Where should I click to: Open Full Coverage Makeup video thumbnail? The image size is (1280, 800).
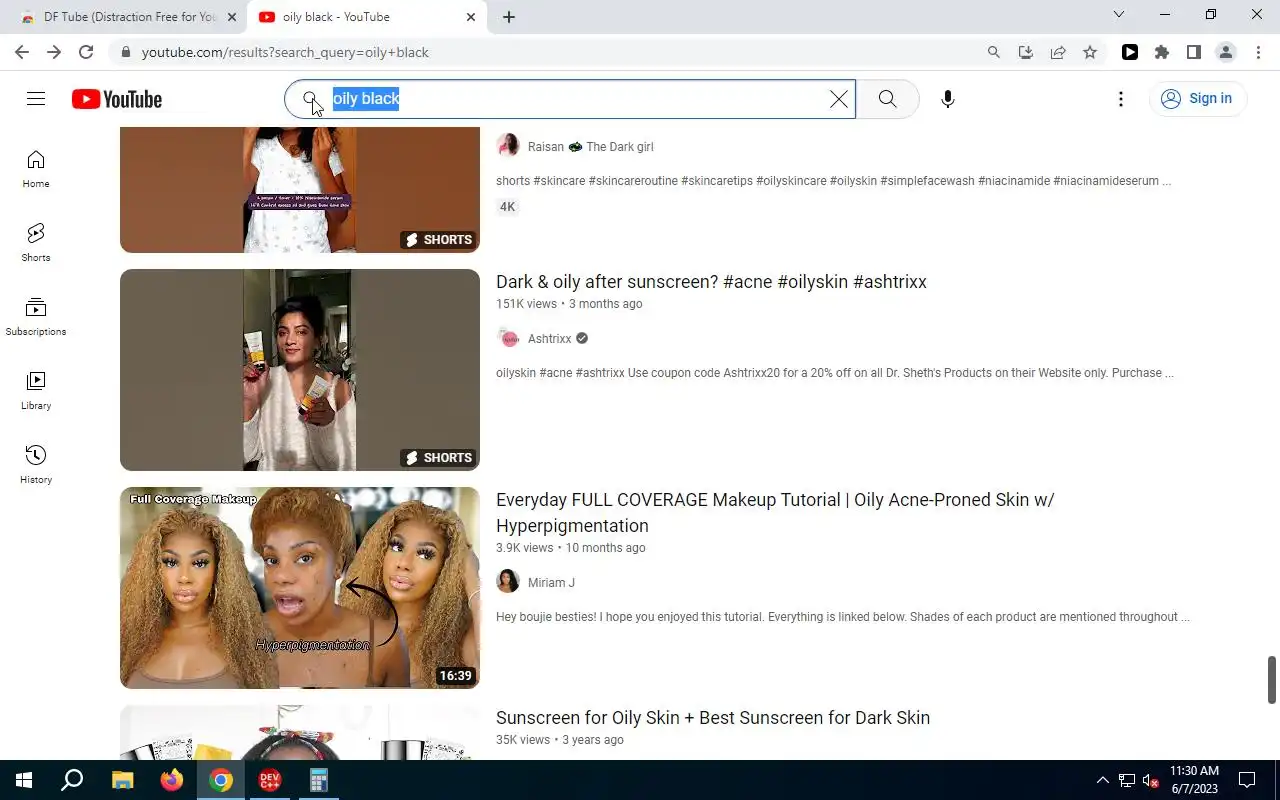coord(300,588)
